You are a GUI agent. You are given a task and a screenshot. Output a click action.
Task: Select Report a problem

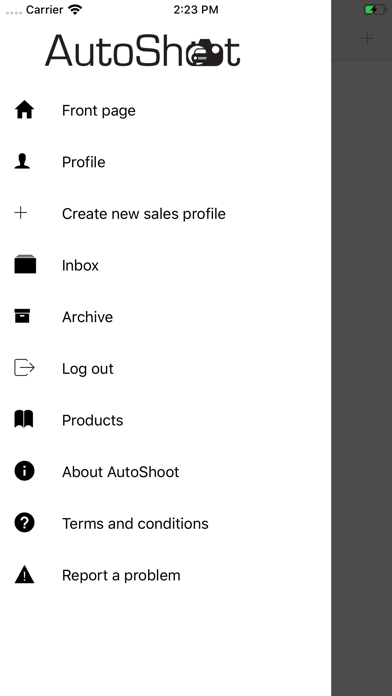tap(166, 575)
